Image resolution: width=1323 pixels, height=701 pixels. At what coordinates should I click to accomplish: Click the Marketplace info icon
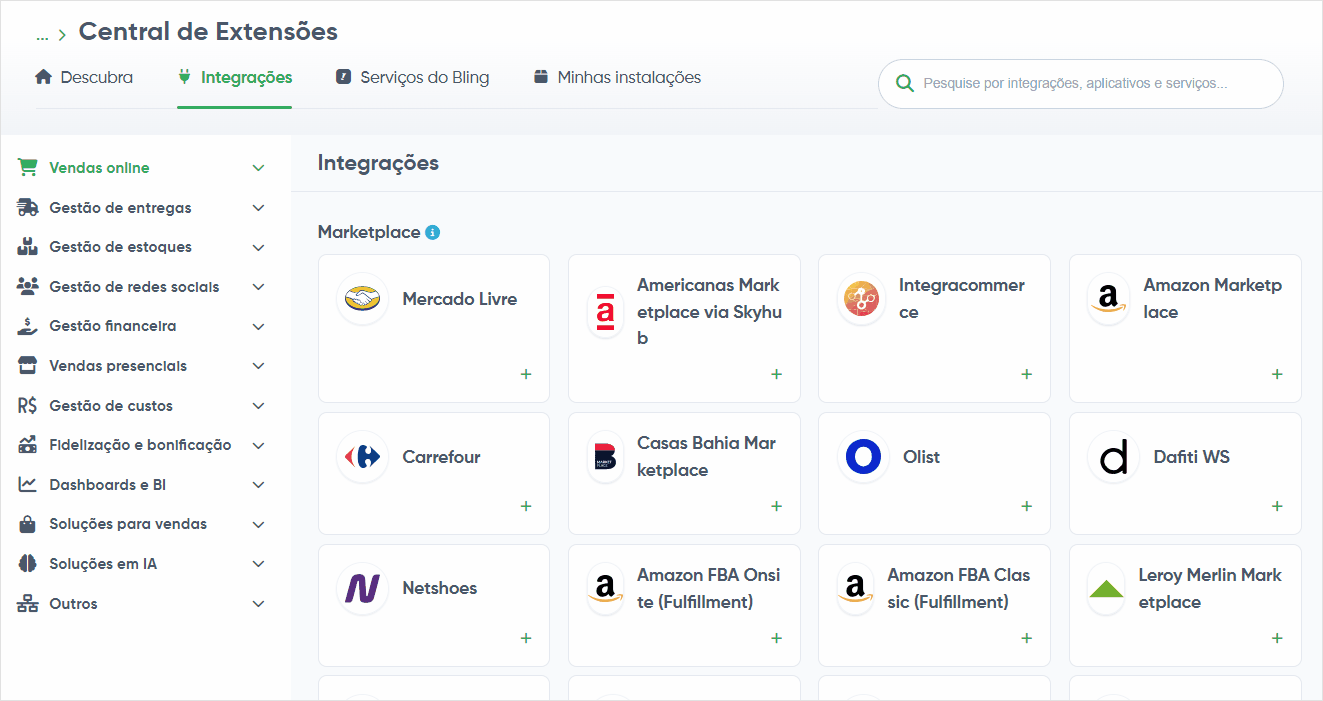[432, 232]
